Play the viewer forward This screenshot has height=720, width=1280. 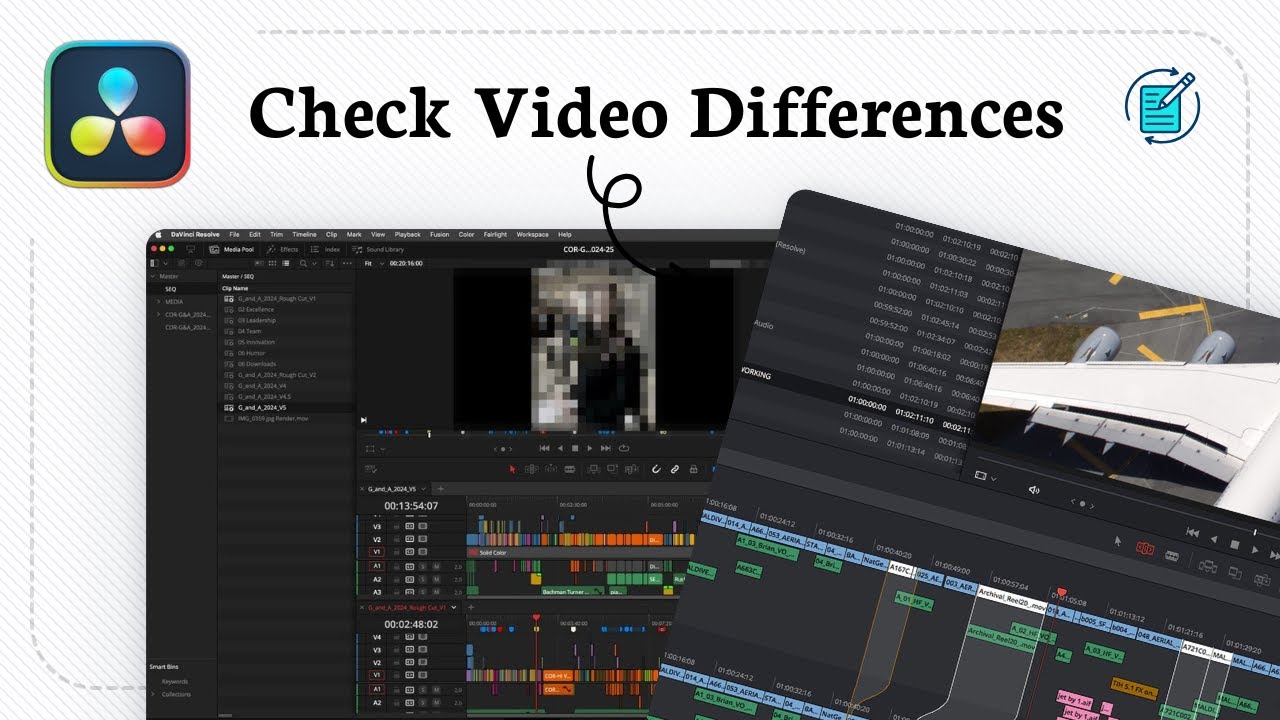590,448
